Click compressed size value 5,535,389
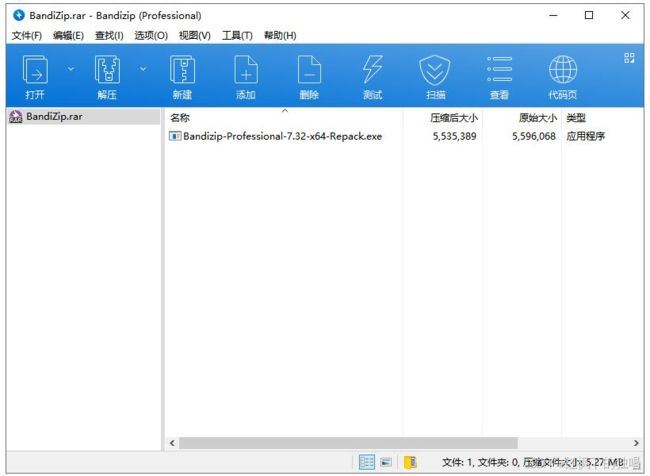 coord(454,136)
